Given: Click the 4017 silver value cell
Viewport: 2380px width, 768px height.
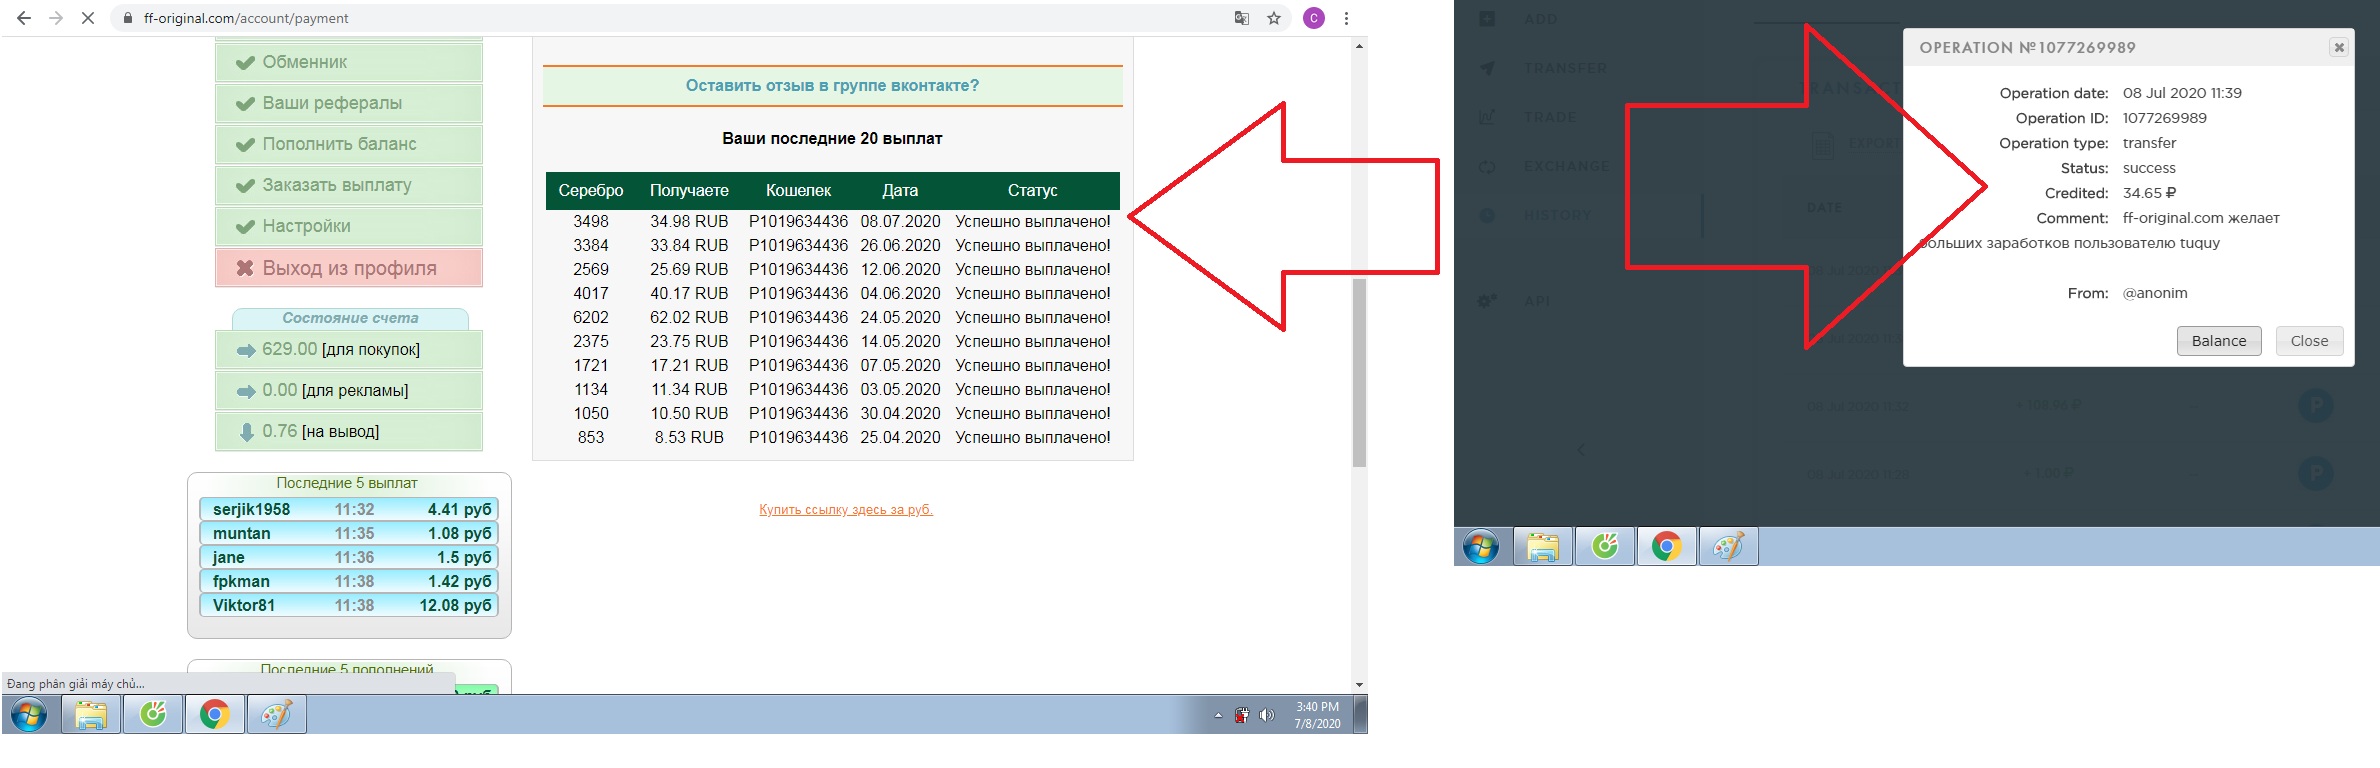Looking at the screenshot, I should point(591,293).
